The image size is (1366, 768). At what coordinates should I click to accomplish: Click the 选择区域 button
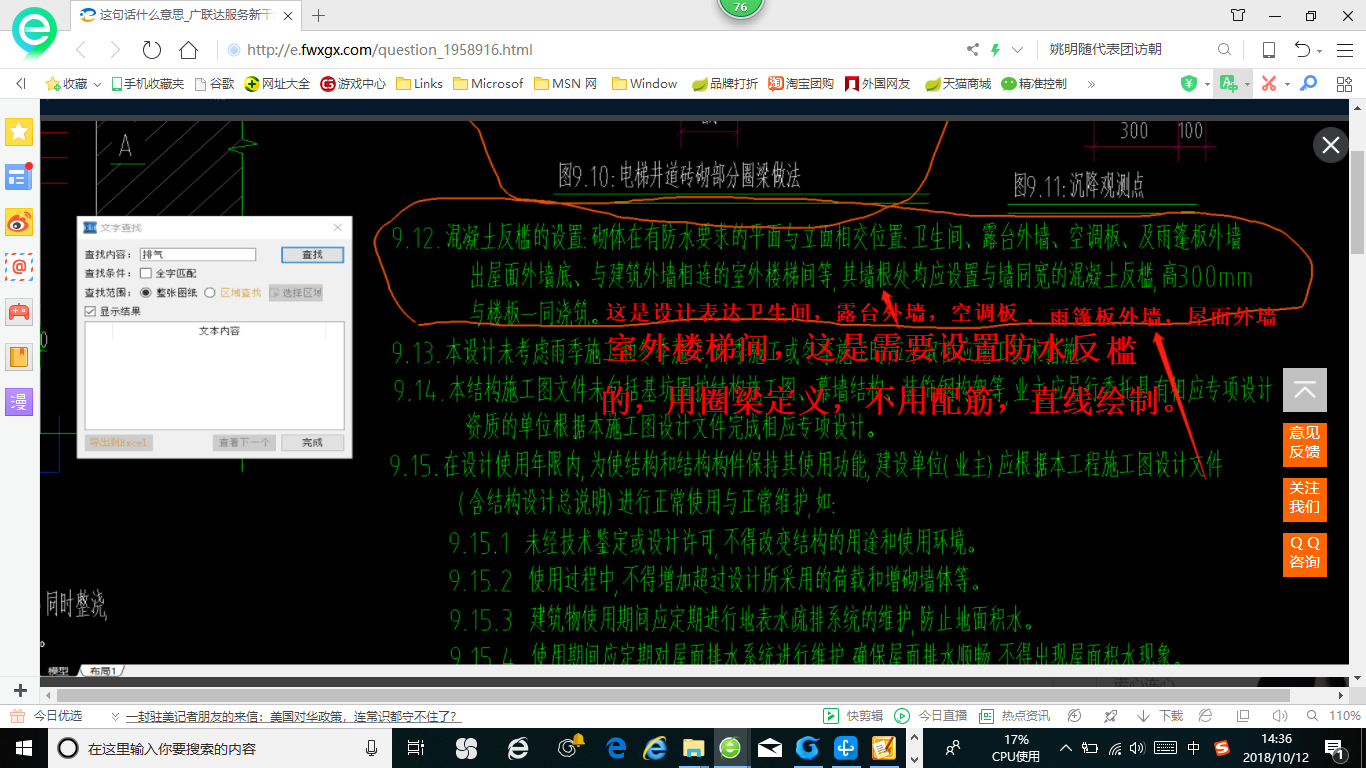click(x=295, y=293)
